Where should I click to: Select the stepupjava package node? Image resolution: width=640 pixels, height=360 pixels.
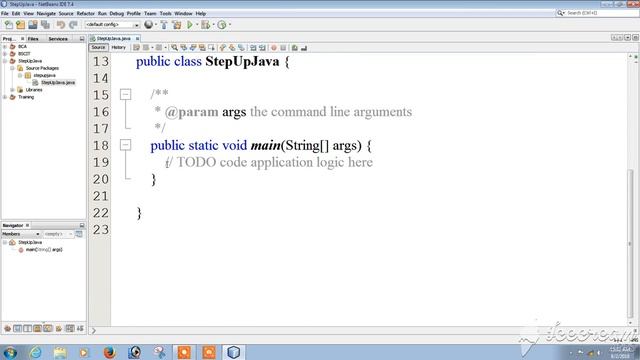(44, 76)
